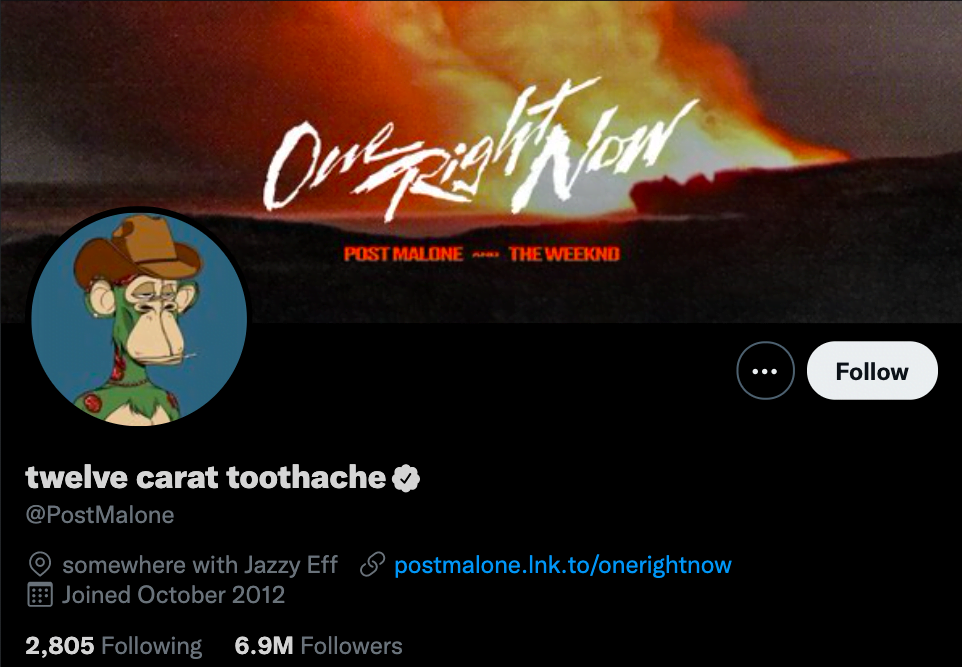Screen dimensions: 962x667
Task: Select the @PostMalone handle
Action: [100, 515]
